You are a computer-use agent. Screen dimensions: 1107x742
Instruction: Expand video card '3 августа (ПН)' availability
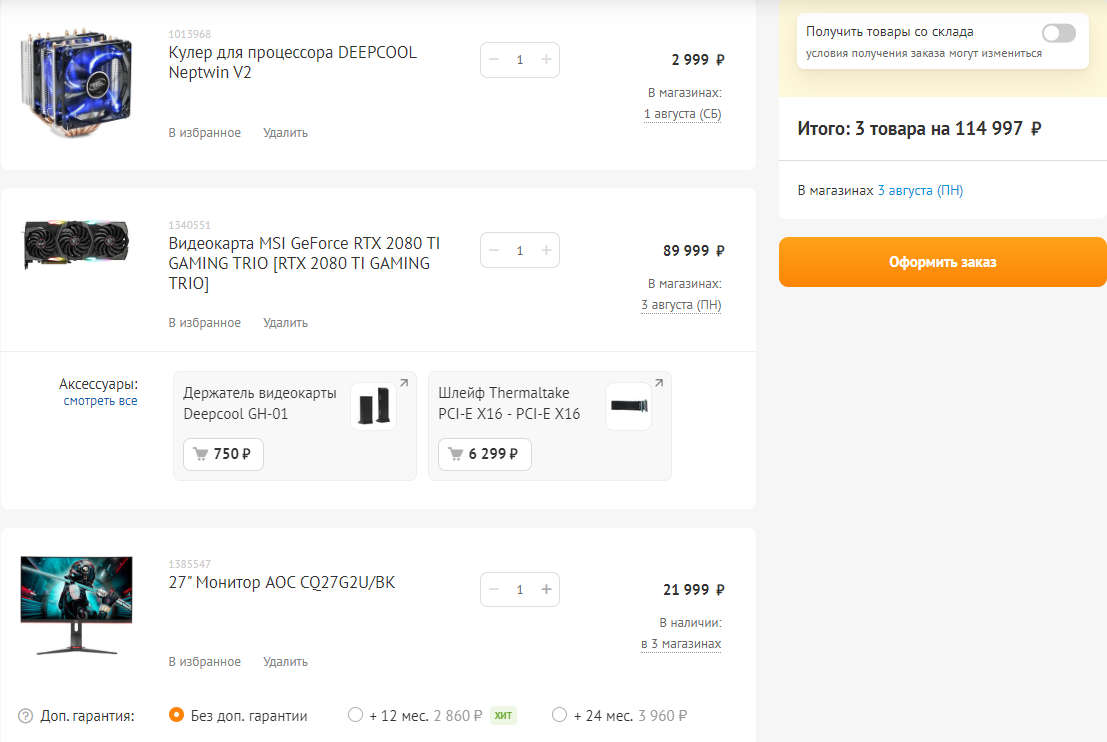pos(681,305)
